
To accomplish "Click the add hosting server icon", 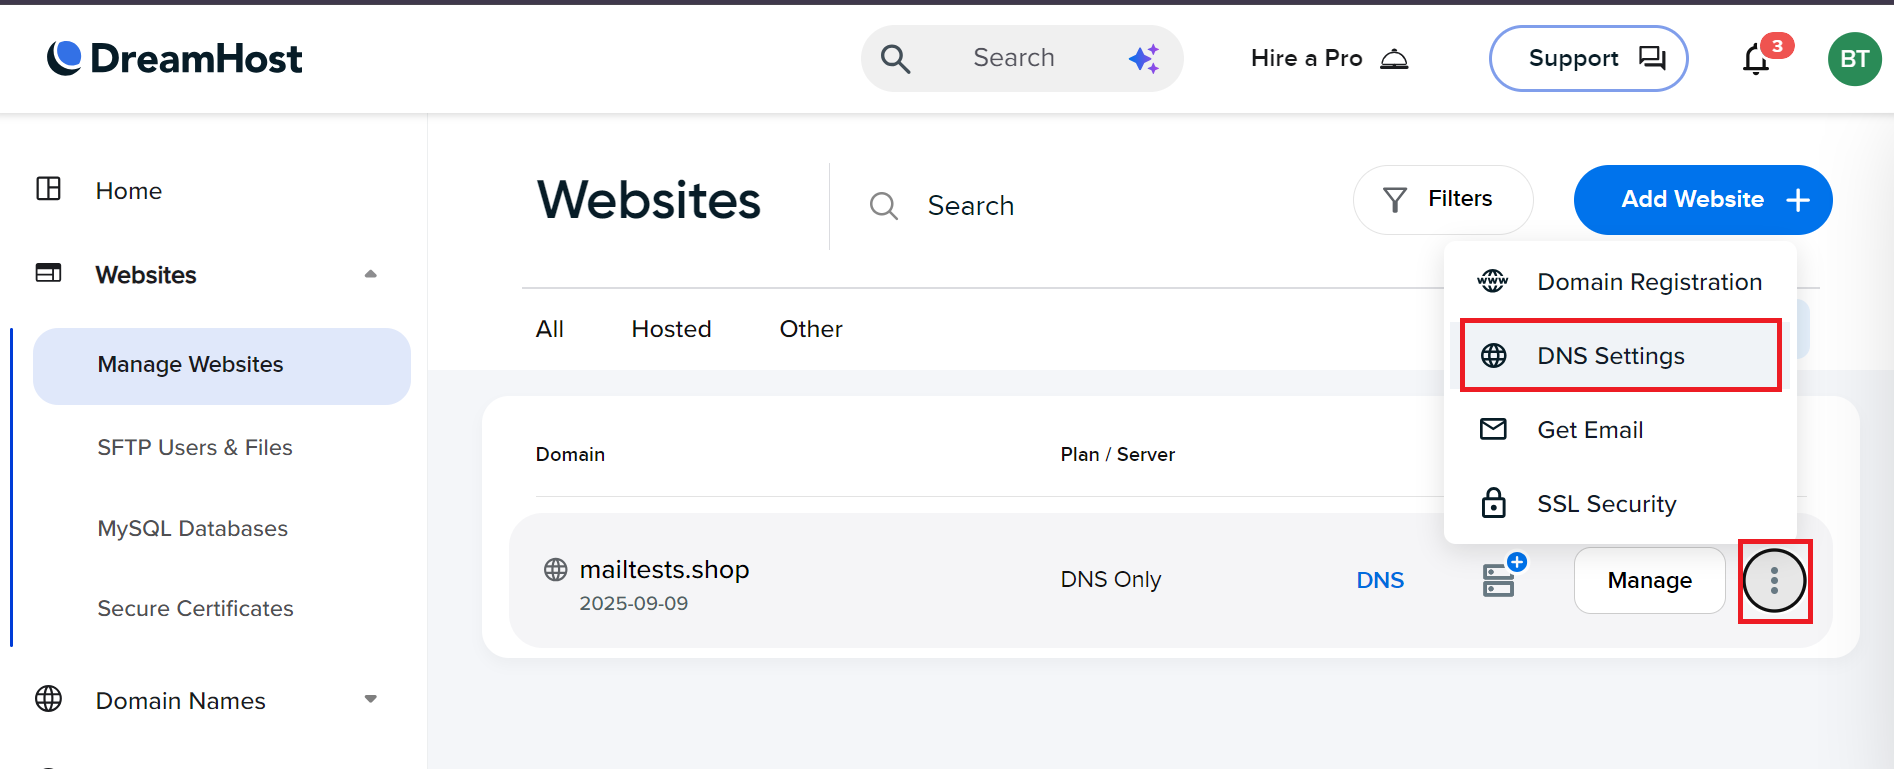I will (x=1503, y=576).
